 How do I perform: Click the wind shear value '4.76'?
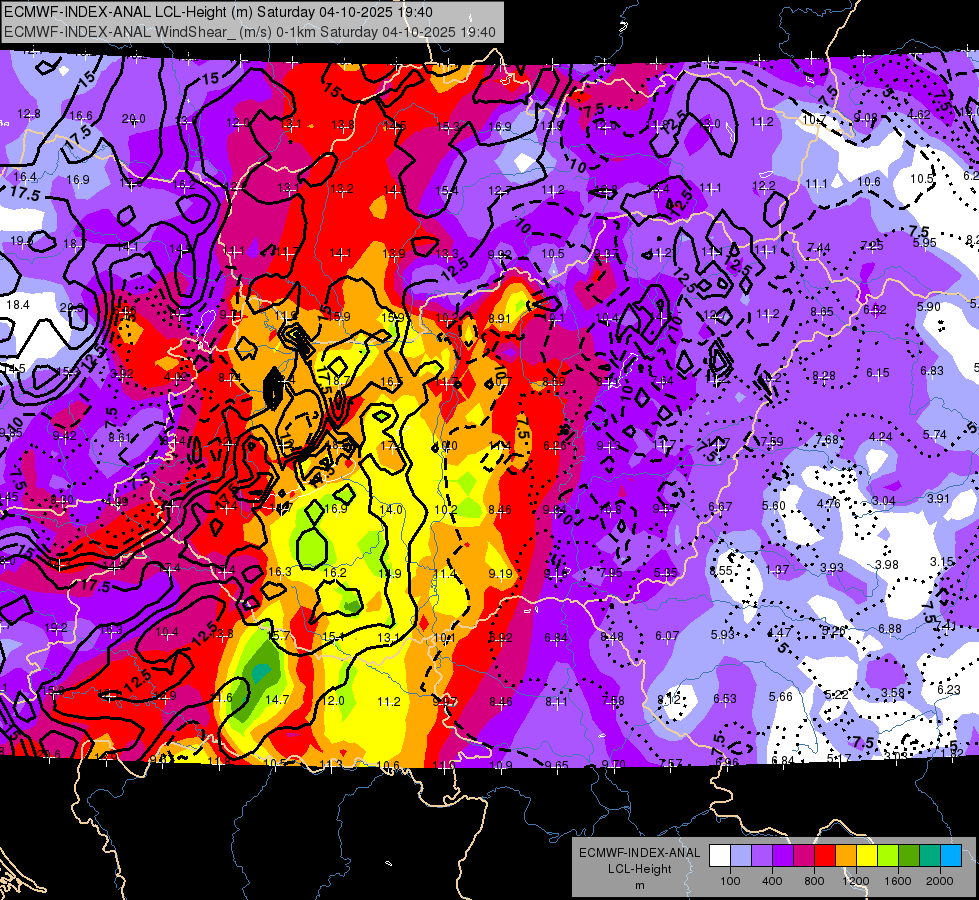pos(829,503)
